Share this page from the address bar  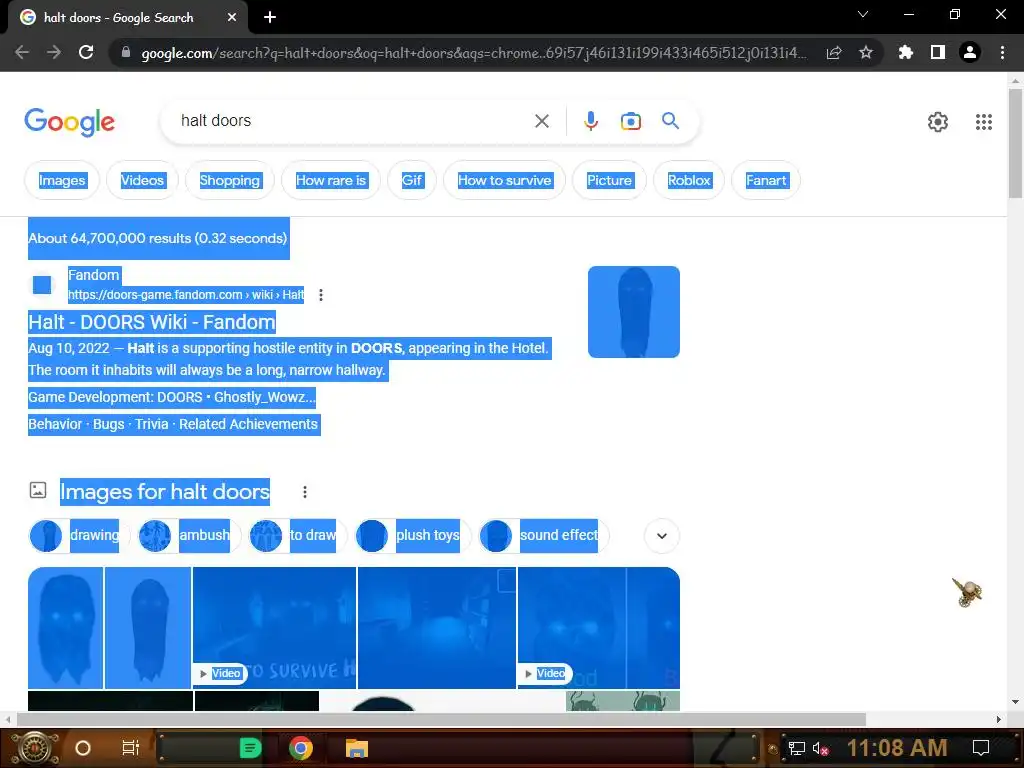click(834, 53)
